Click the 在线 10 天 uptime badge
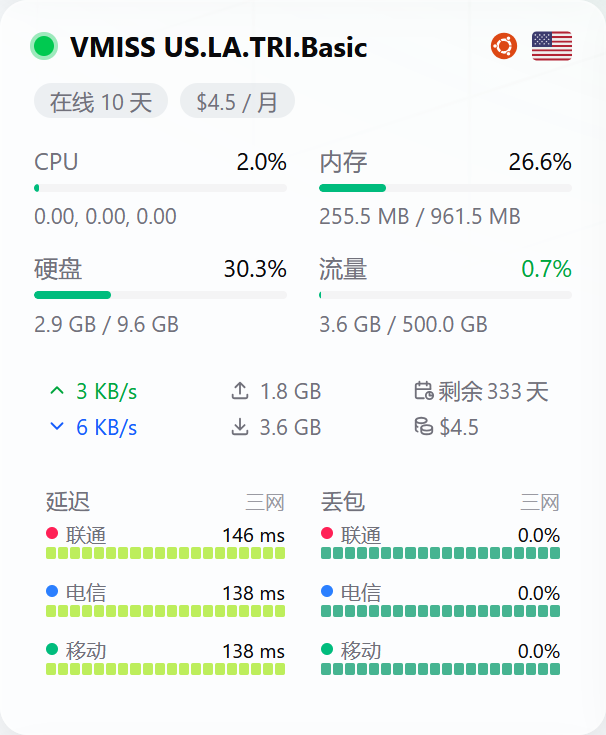Screen dimensions: 606x735 coord(101,101)
